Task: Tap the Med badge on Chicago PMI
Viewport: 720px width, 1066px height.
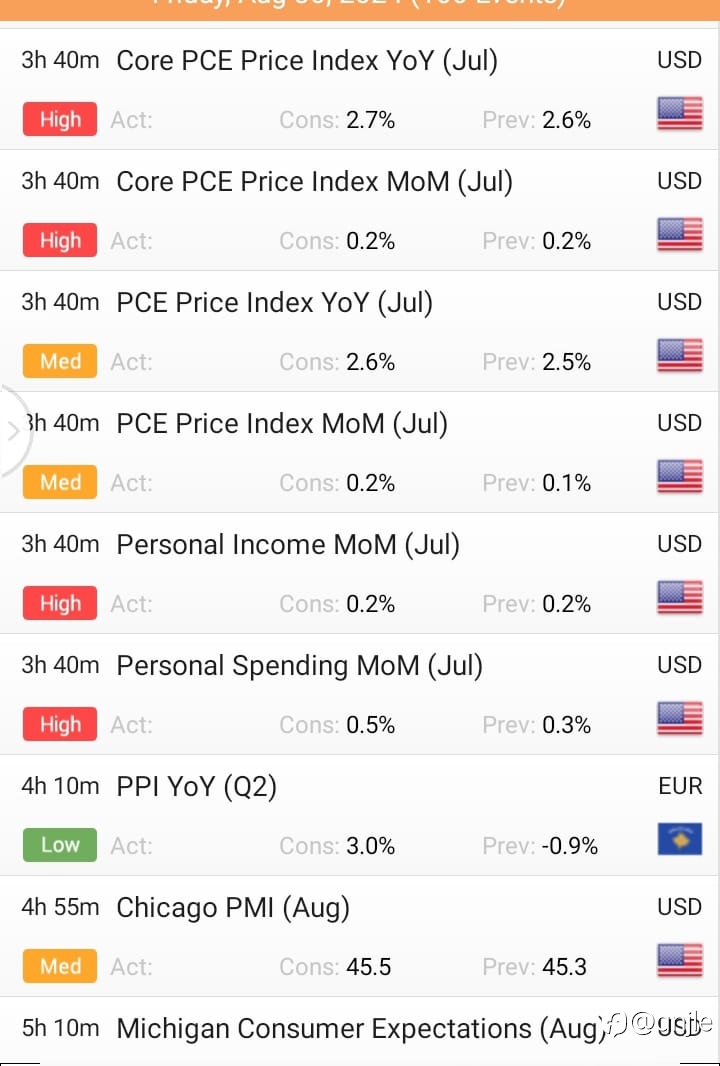Action: coord(60,966)
